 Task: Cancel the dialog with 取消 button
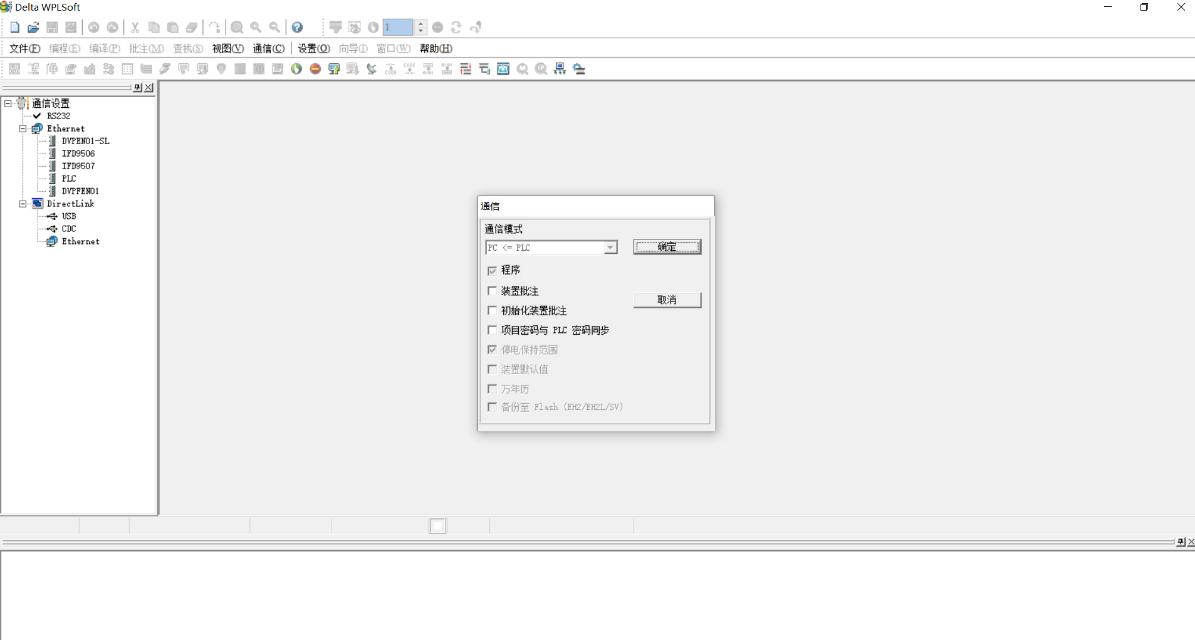point(667,299)
